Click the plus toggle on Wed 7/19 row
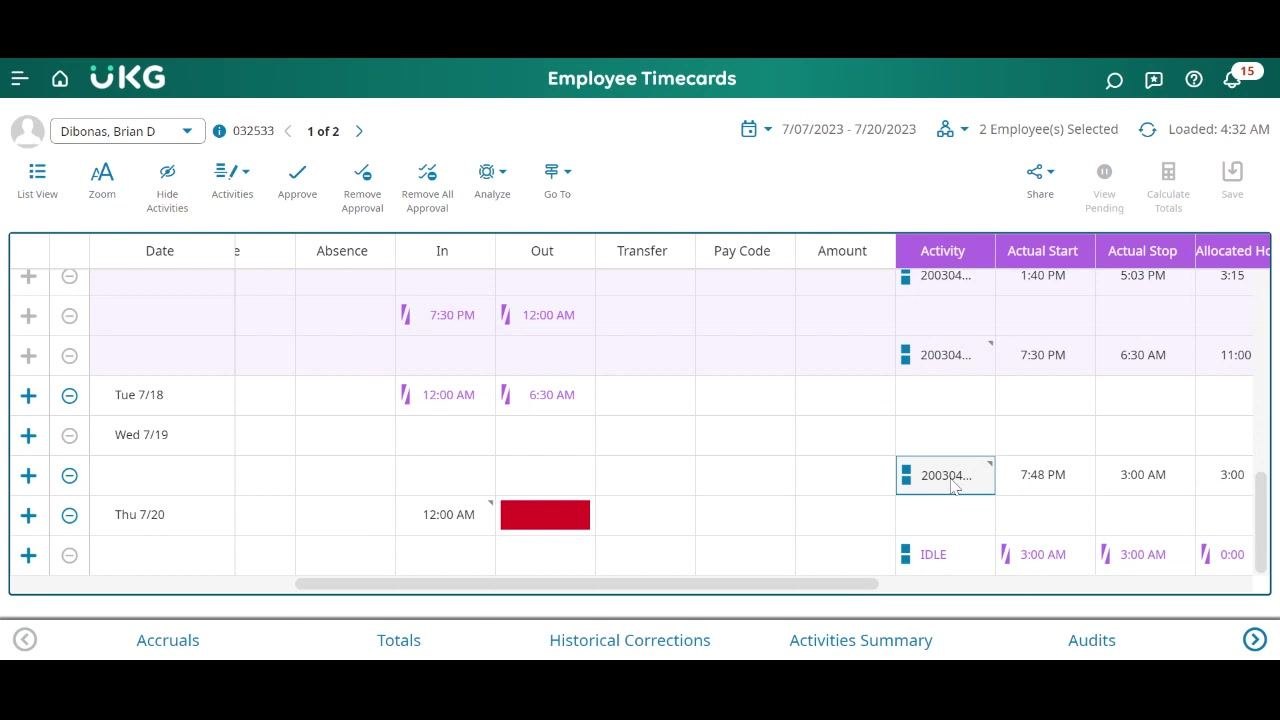This screenshot has width=1280, height=720. (28, 436)
